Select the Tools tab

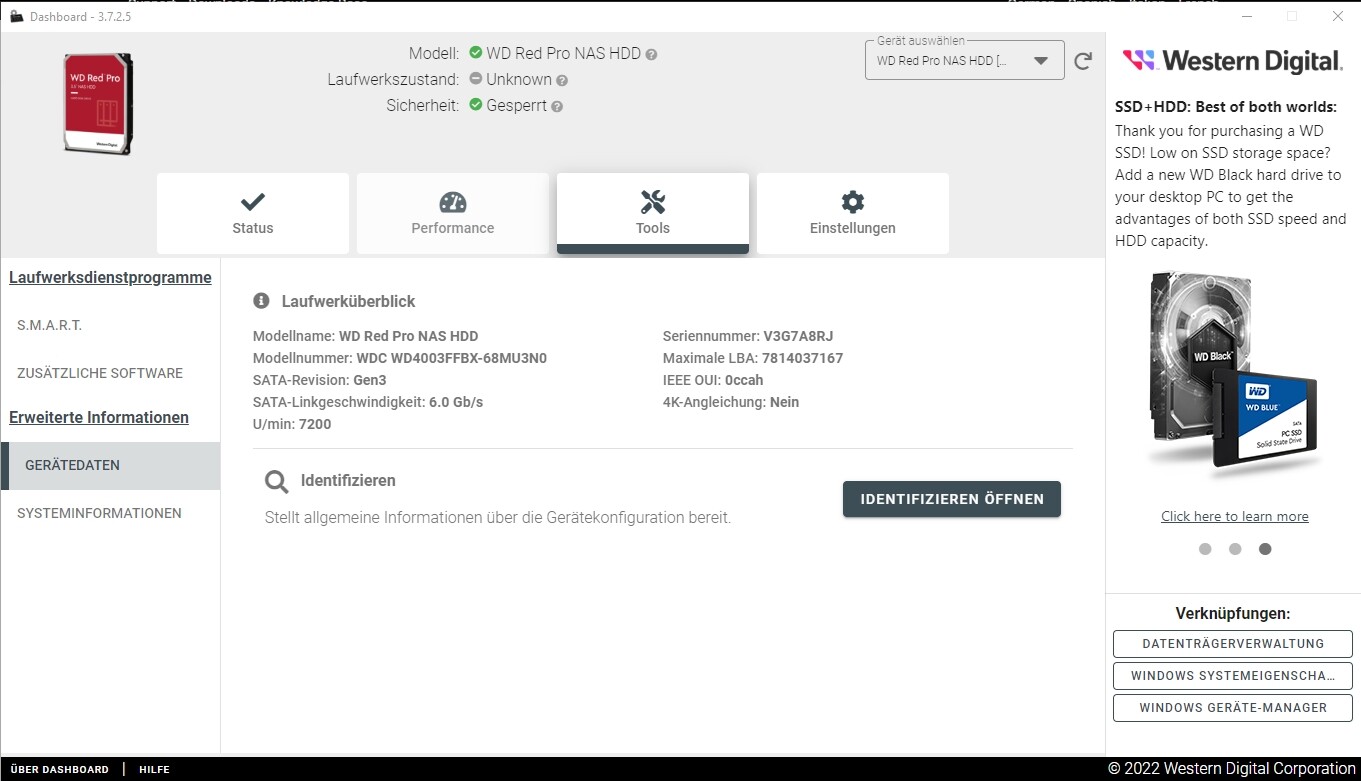point(653,213)
